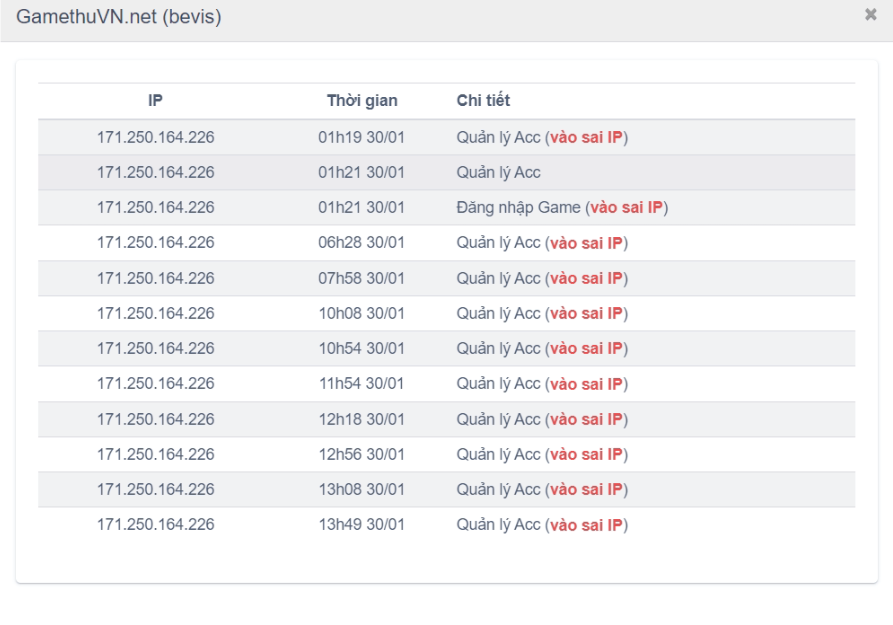Click the Chi tiết column header
Image resolution: width=893 pixels, height=625 pixels.
(483, 100)
